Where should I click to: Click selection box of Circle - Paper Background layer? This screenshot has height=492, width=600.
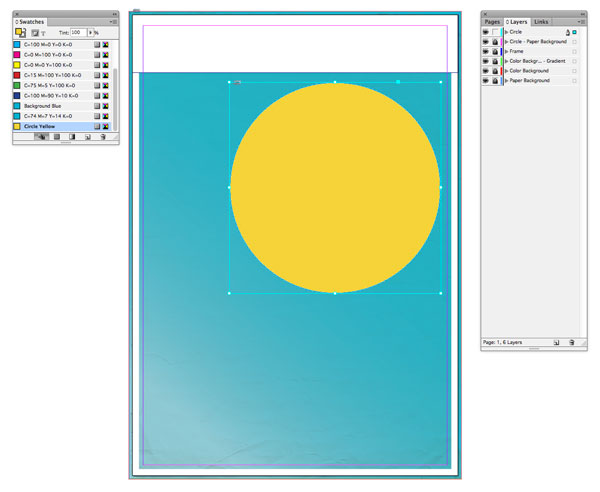(574, 42)
